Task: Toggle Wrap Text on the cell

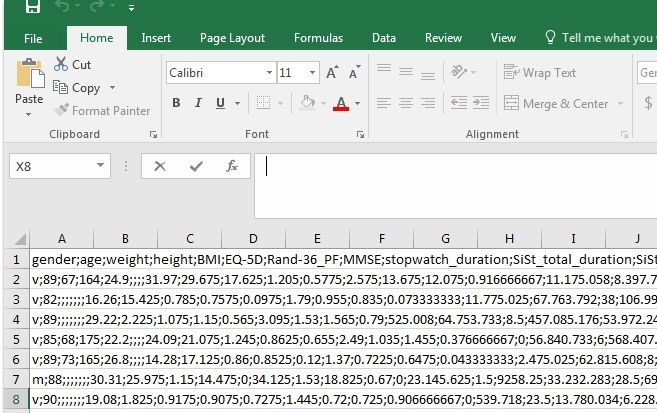Action: click(540, 73)
